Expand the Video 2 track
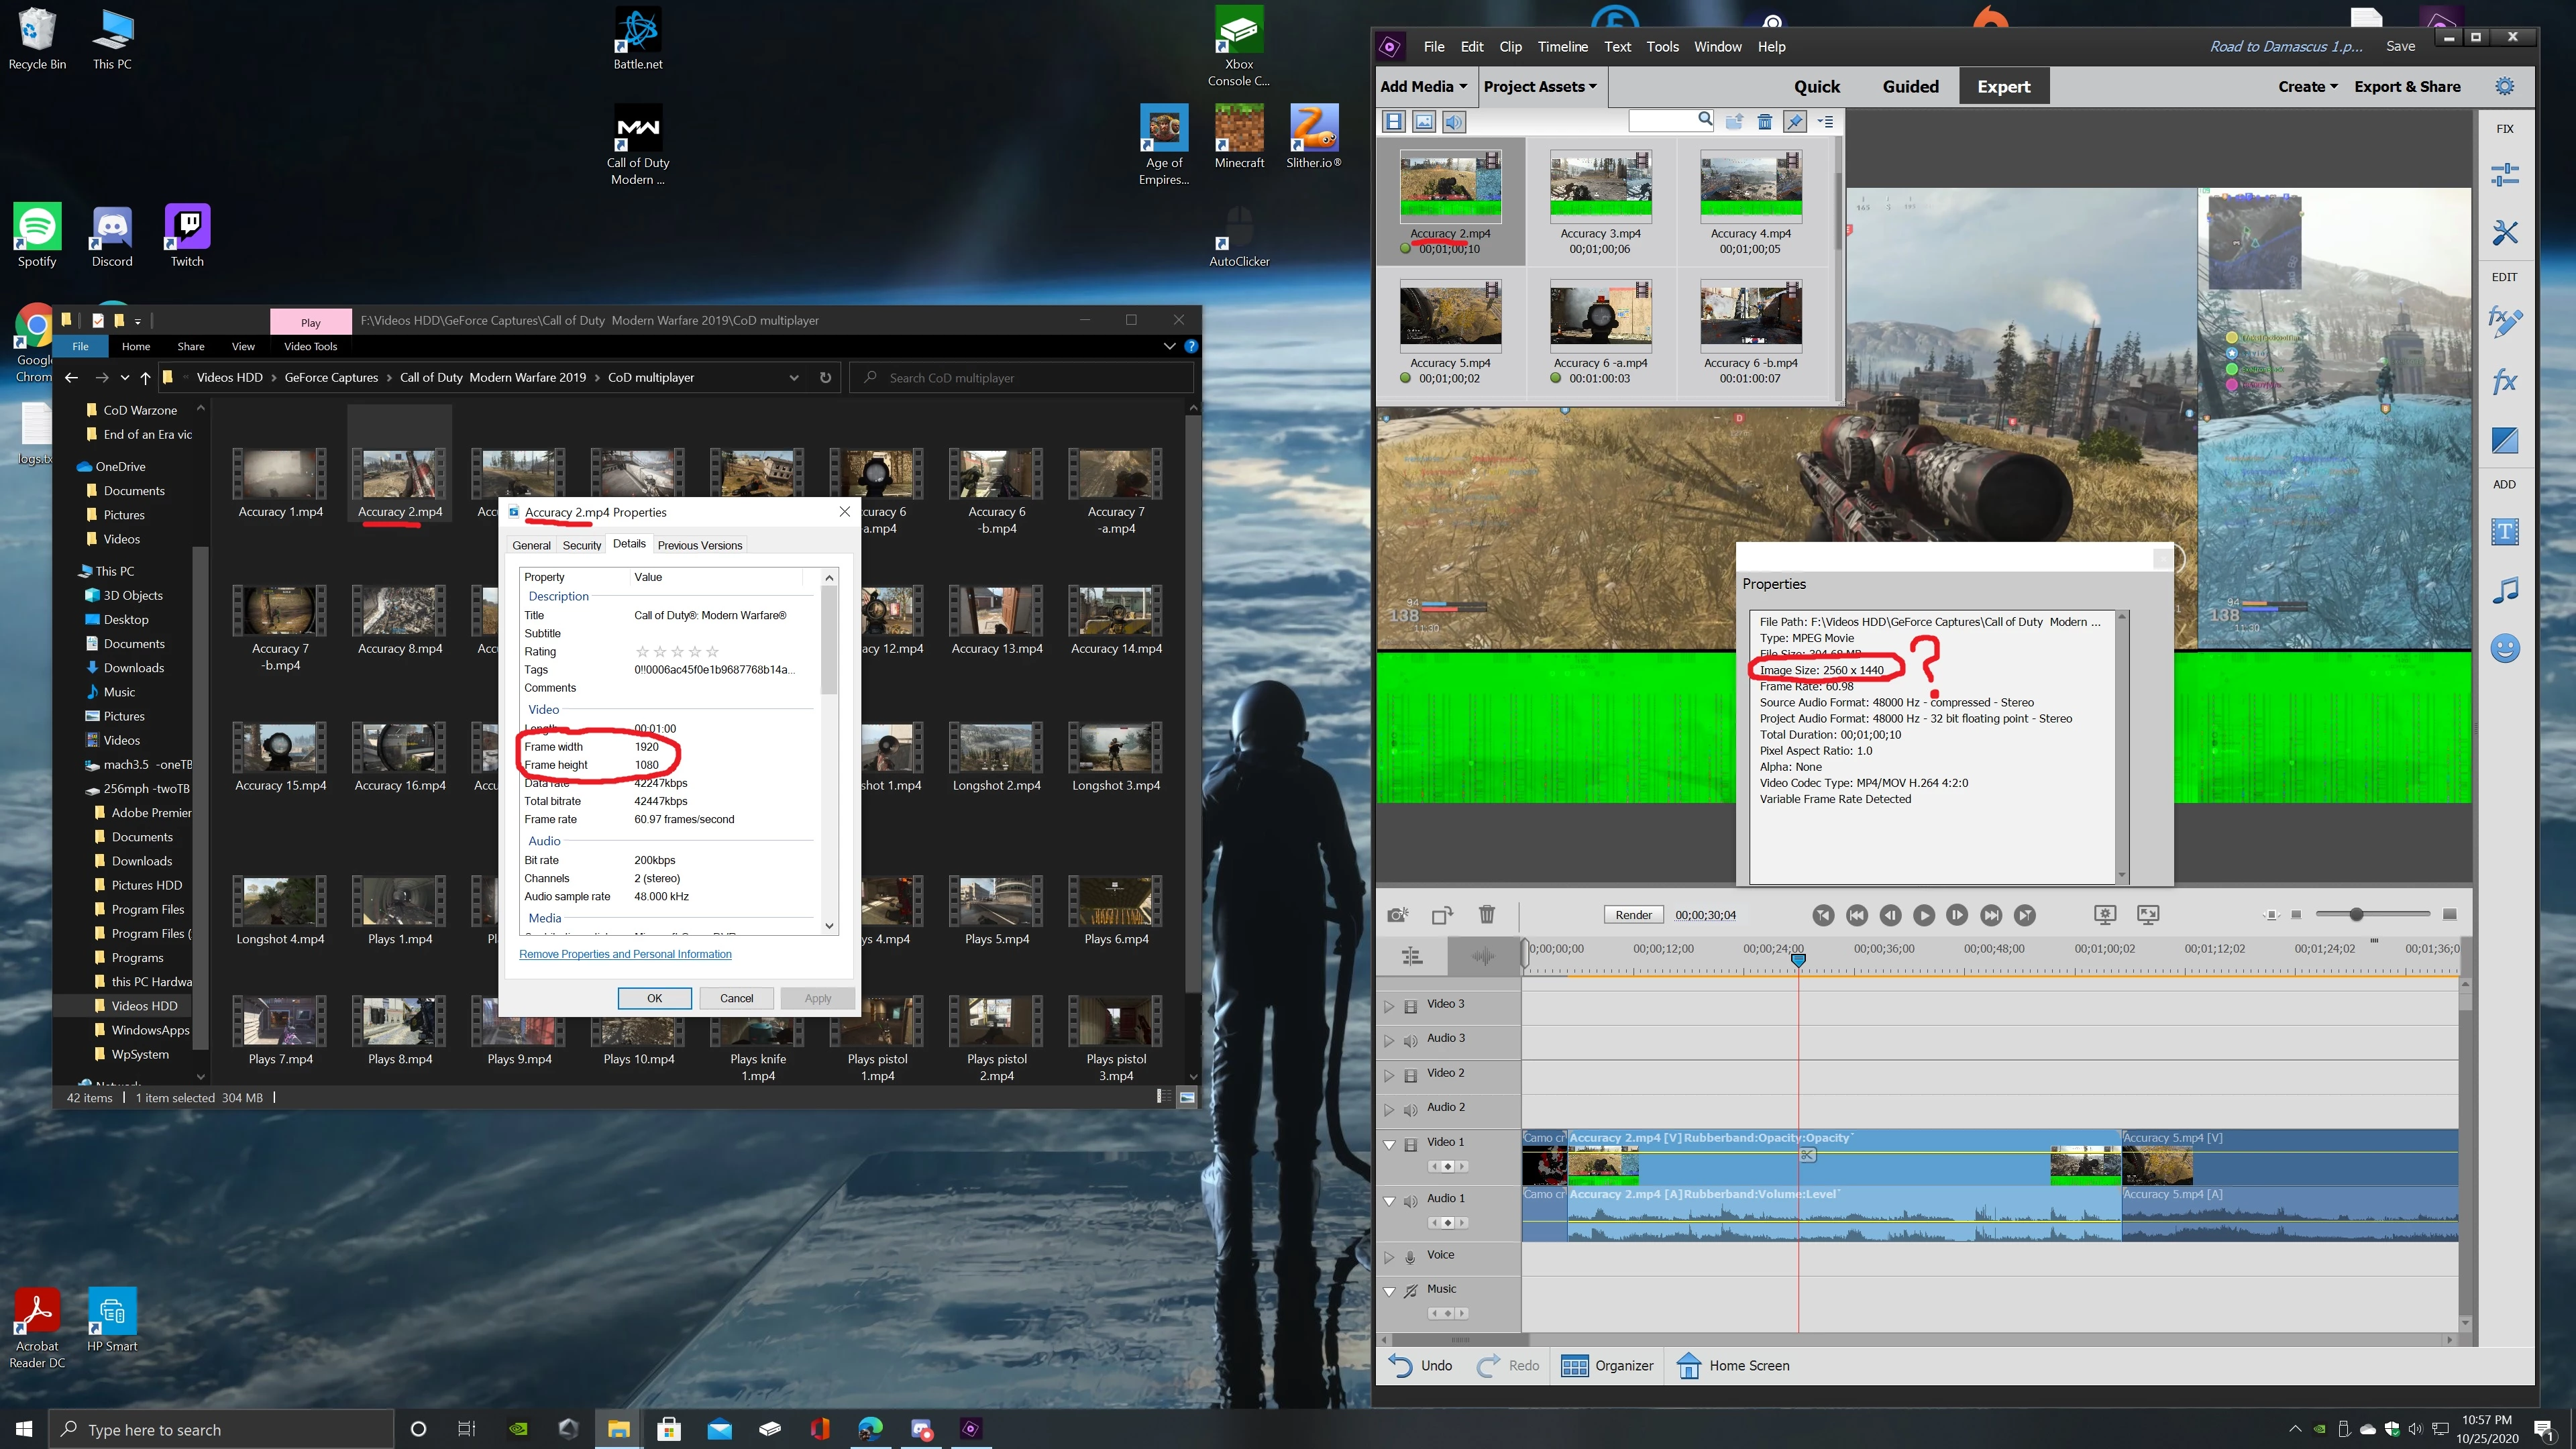Image resolution: width=2576 pixels, height=1449 pixels. 1388,1075
